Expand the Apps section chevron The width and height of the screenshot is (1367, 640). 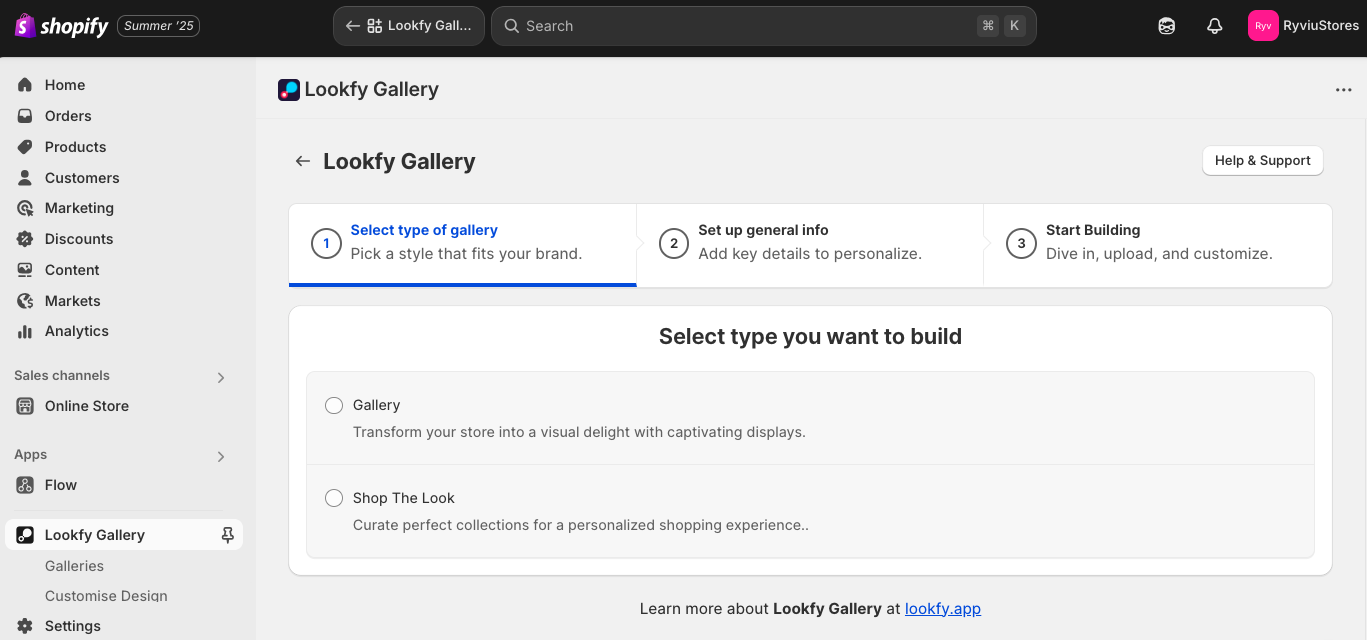point(221,456)
